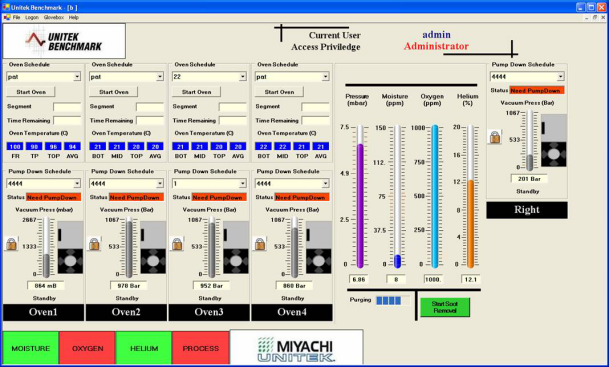The image size is (609, 367).
Task: Click the Oven3 padlock icon
Action: [177, 244]
